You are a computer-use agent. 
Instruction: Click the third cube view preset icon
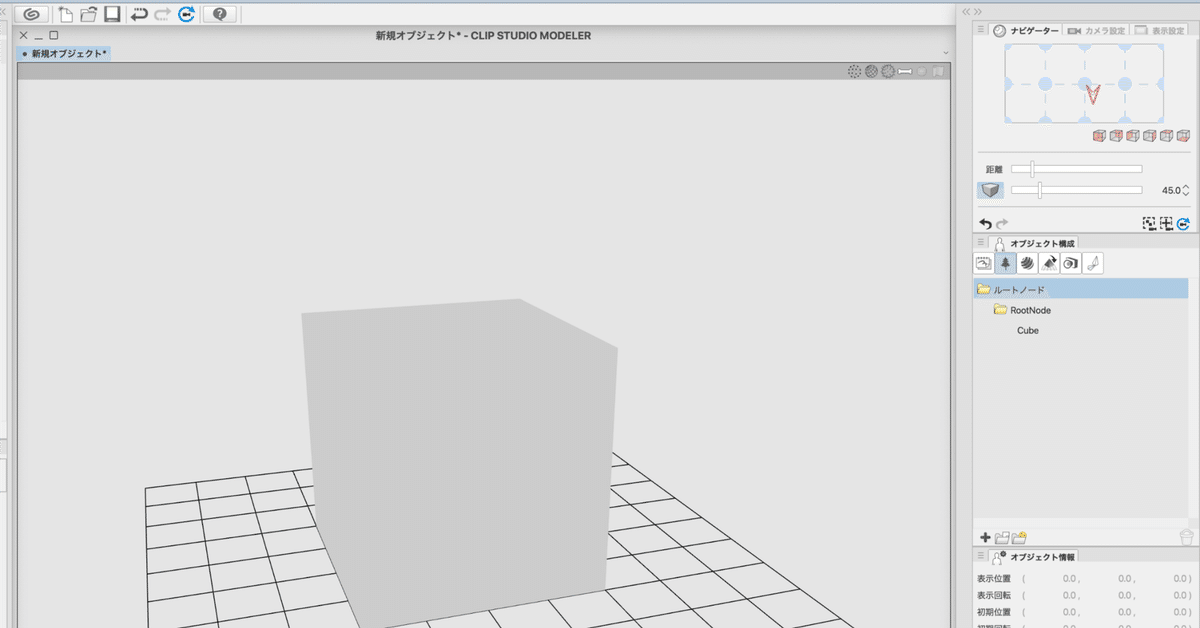[1133, 136]
